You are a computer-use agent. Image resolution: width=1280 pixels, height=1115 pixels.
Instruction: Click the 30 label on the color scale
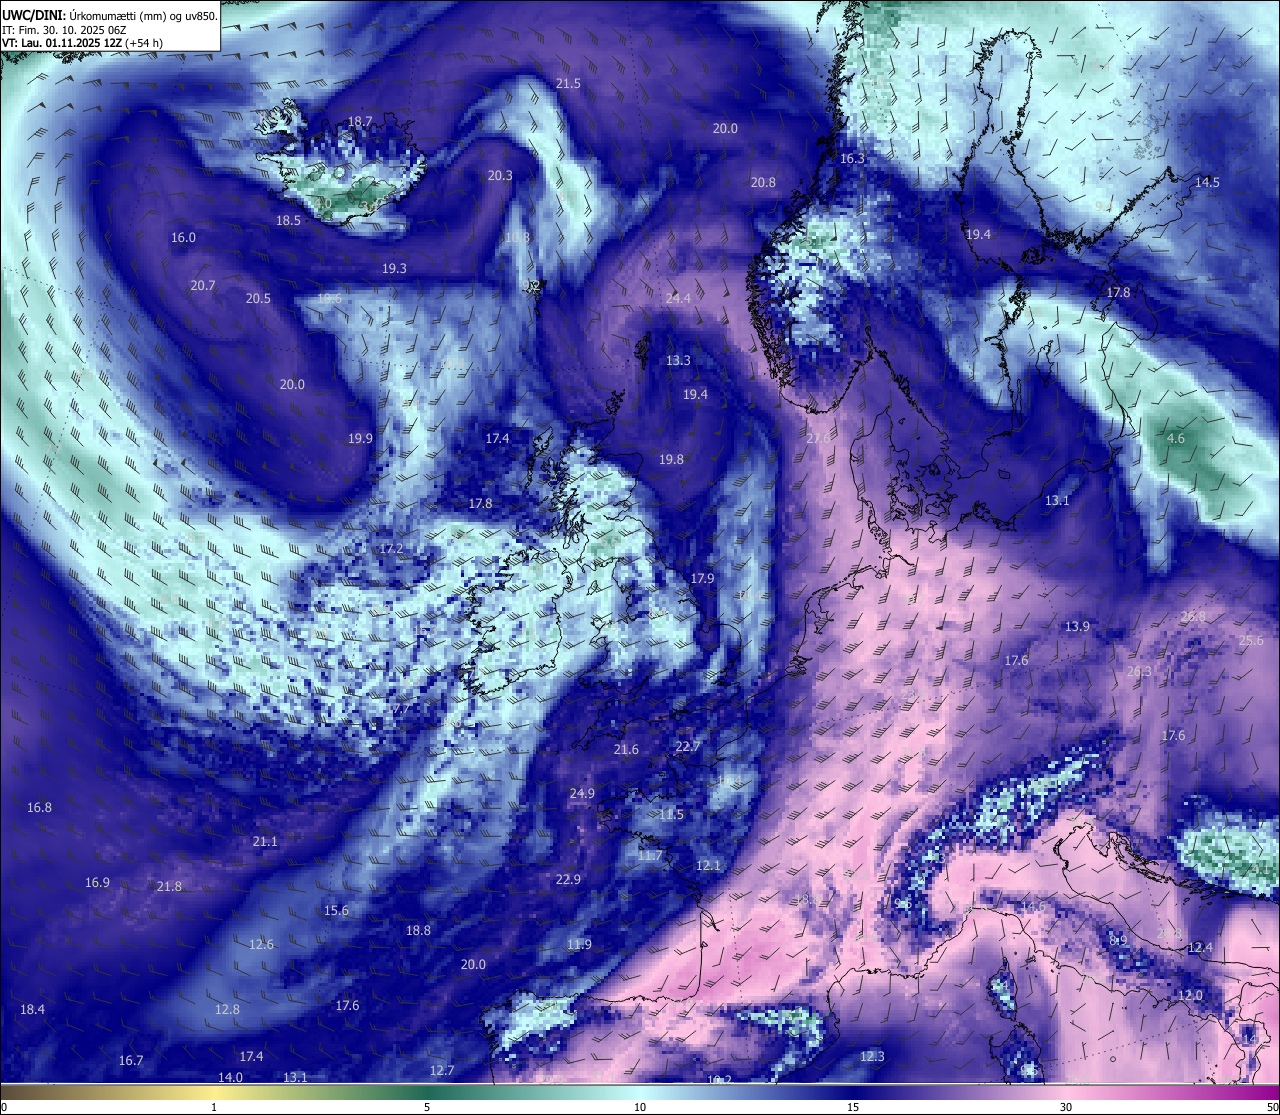tap(1066, 1107)
